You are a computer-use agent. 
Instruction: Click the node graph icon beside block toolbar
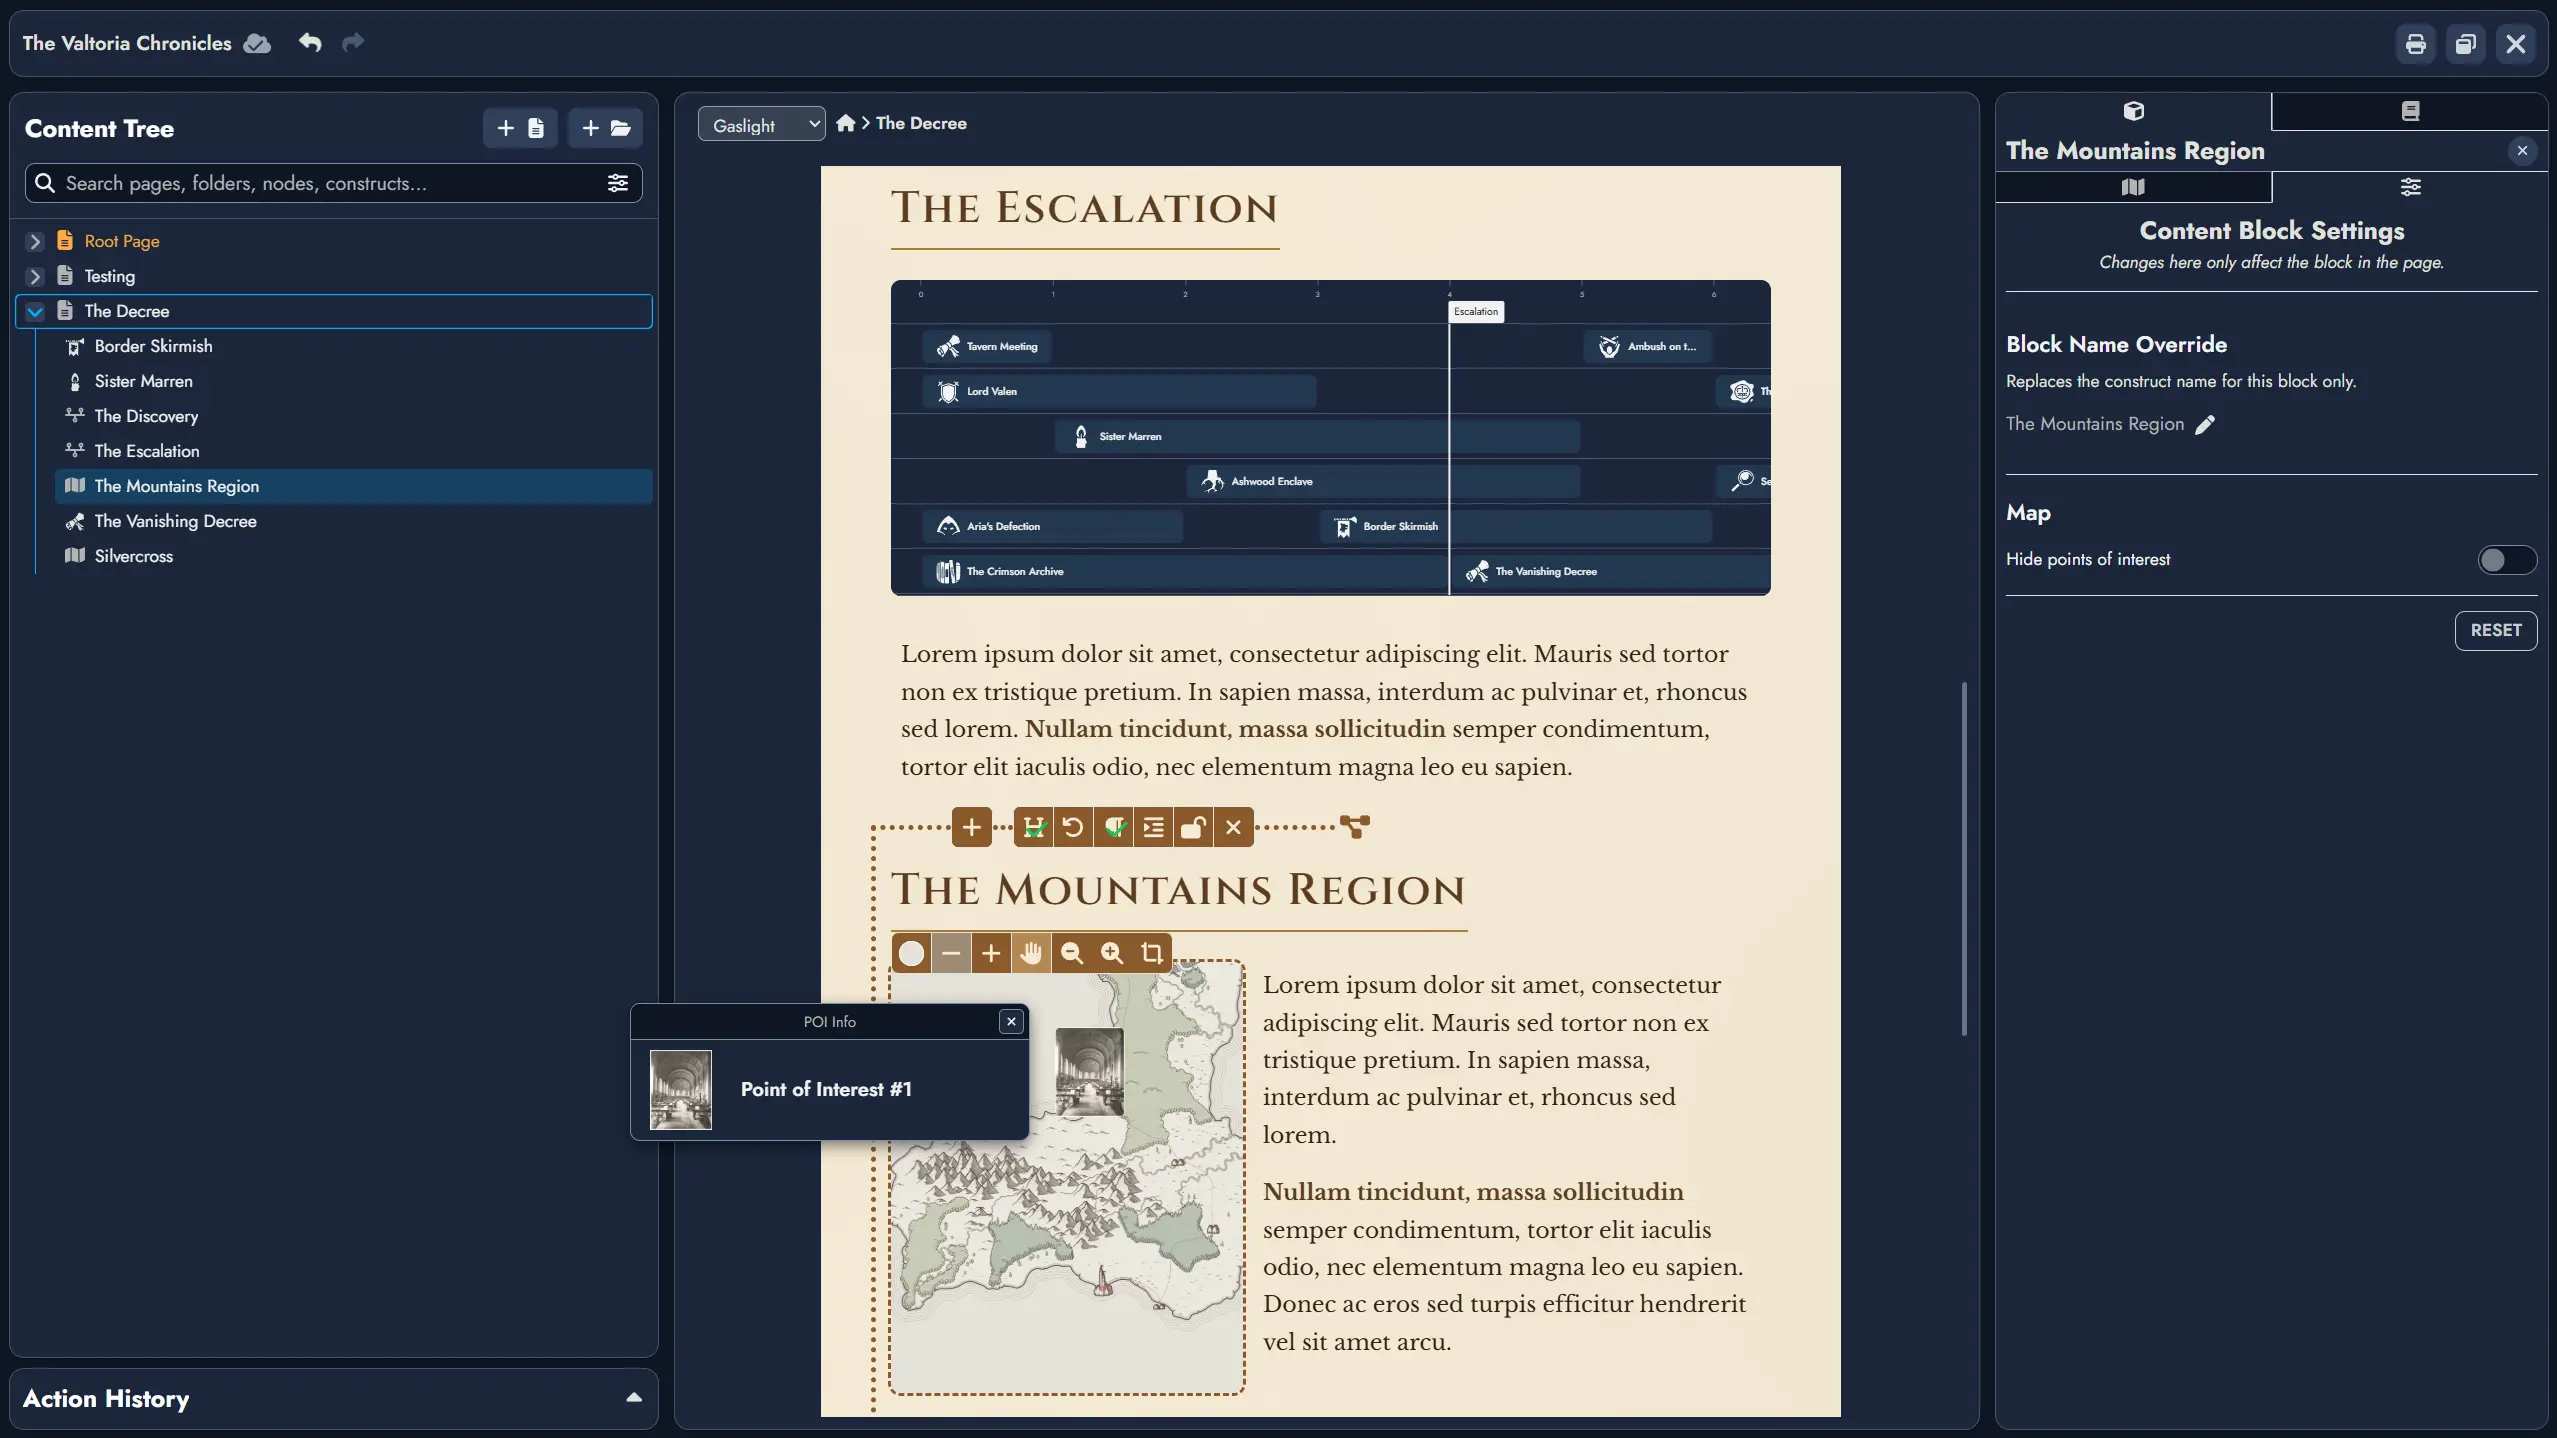[x=1355, y=827]
